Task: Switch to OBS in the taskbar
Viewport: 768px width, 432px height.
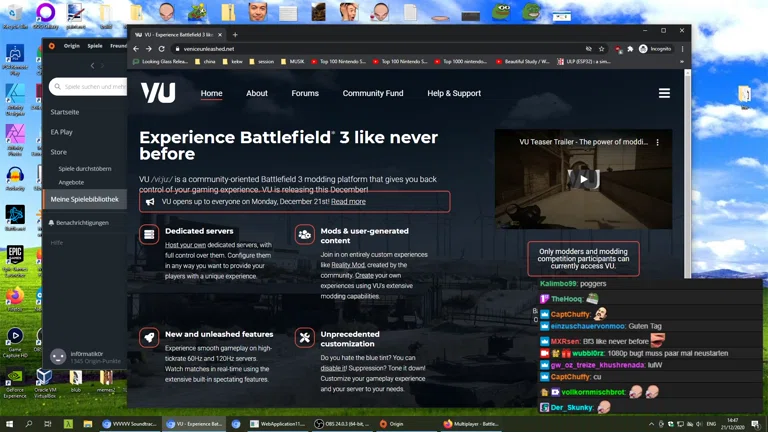Action: 341,424
